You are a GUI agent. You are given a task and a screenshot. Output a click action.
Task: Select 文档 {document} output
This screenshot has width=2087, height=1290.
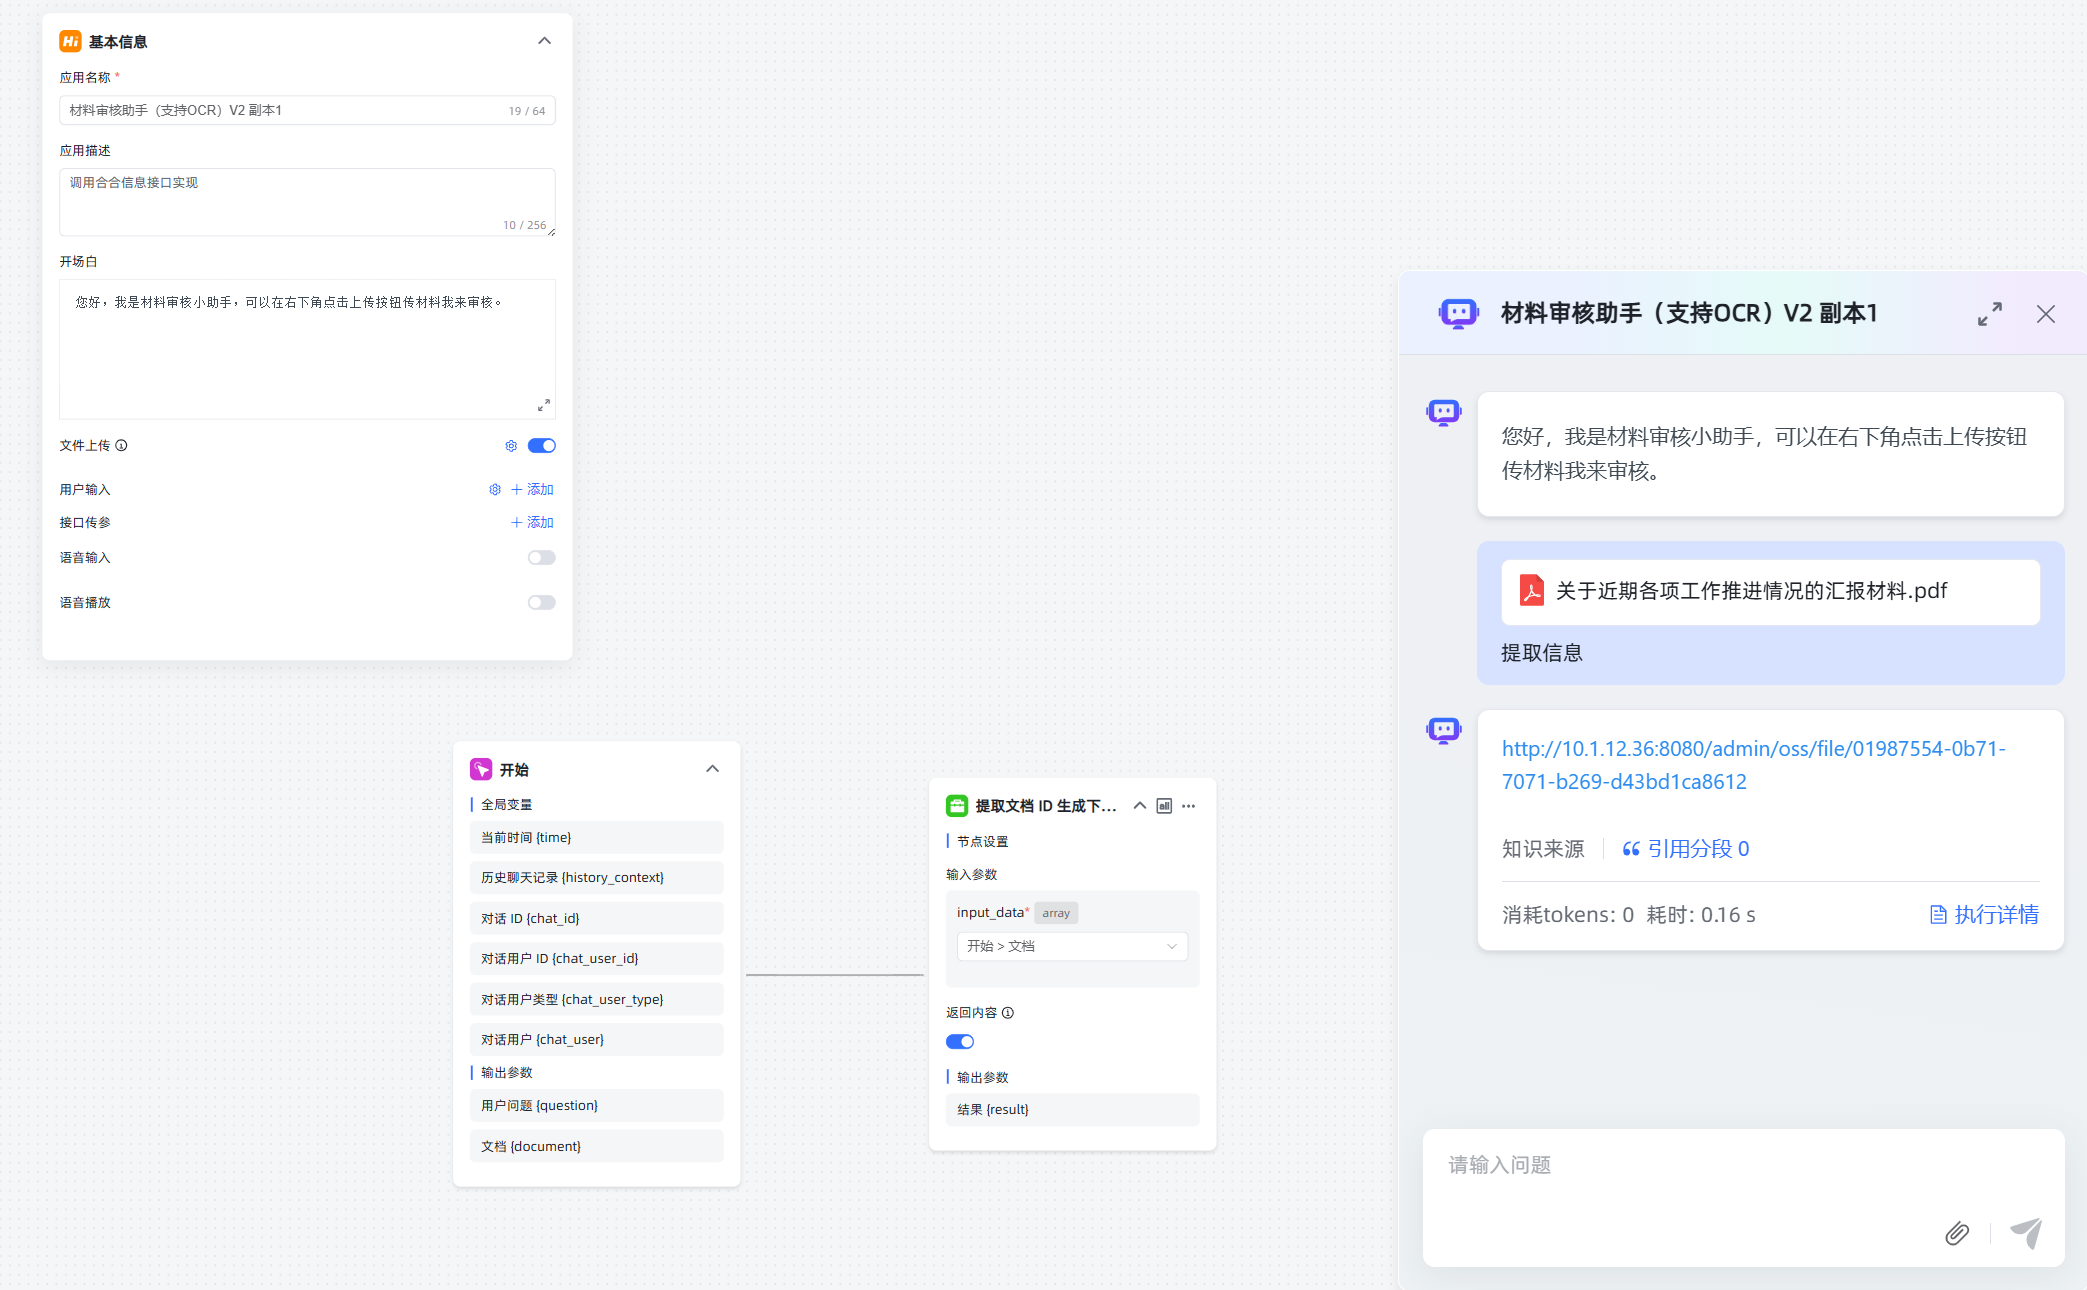[596, 1147]
